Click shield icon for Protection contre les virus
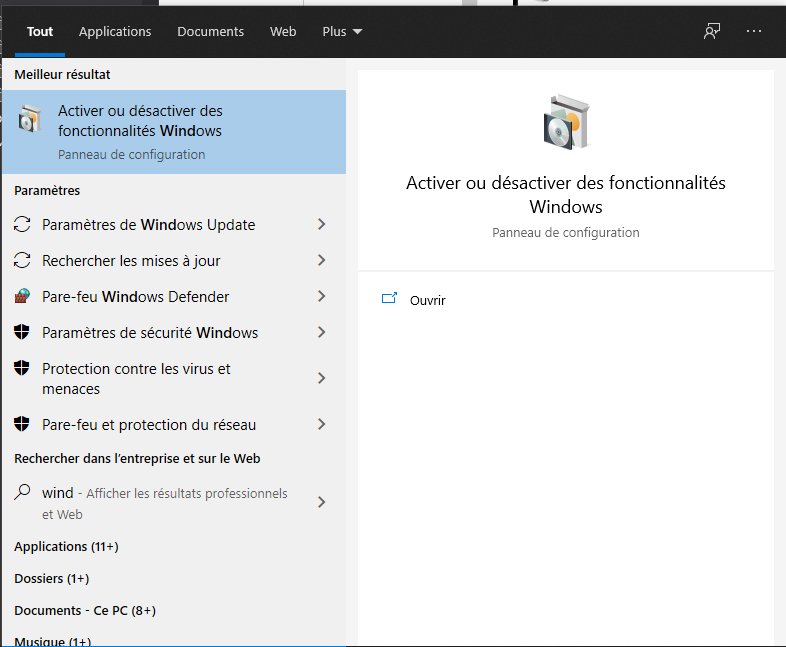This screenshot has height=647, width=786. 22,368
